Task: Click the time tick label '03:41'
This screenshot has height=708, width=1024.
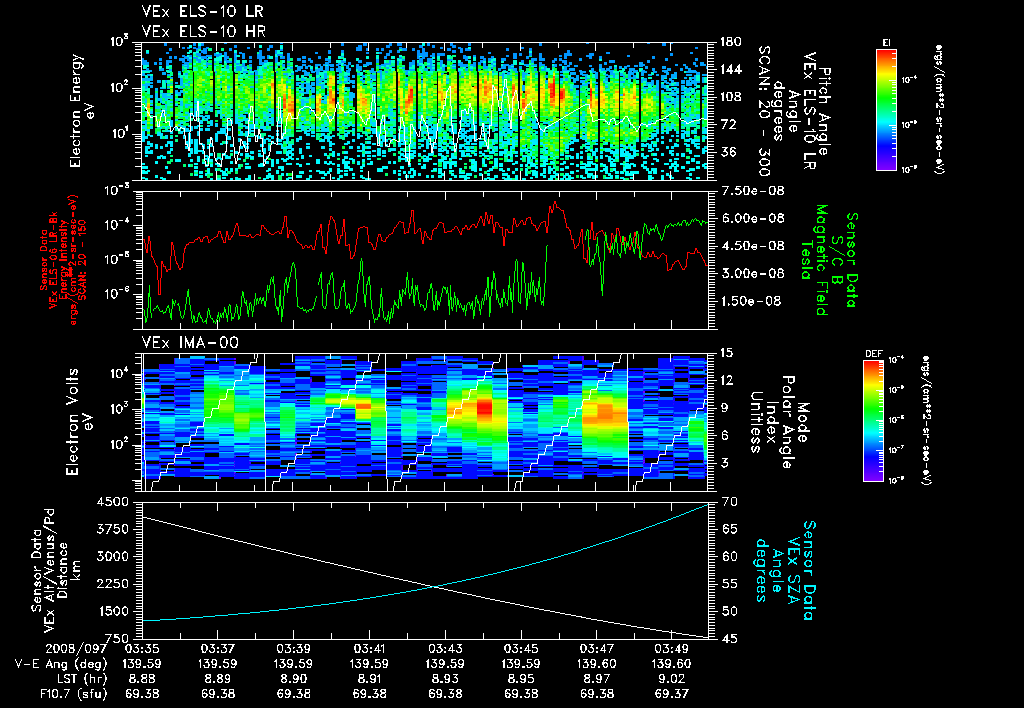Action: tap(369, 649)
